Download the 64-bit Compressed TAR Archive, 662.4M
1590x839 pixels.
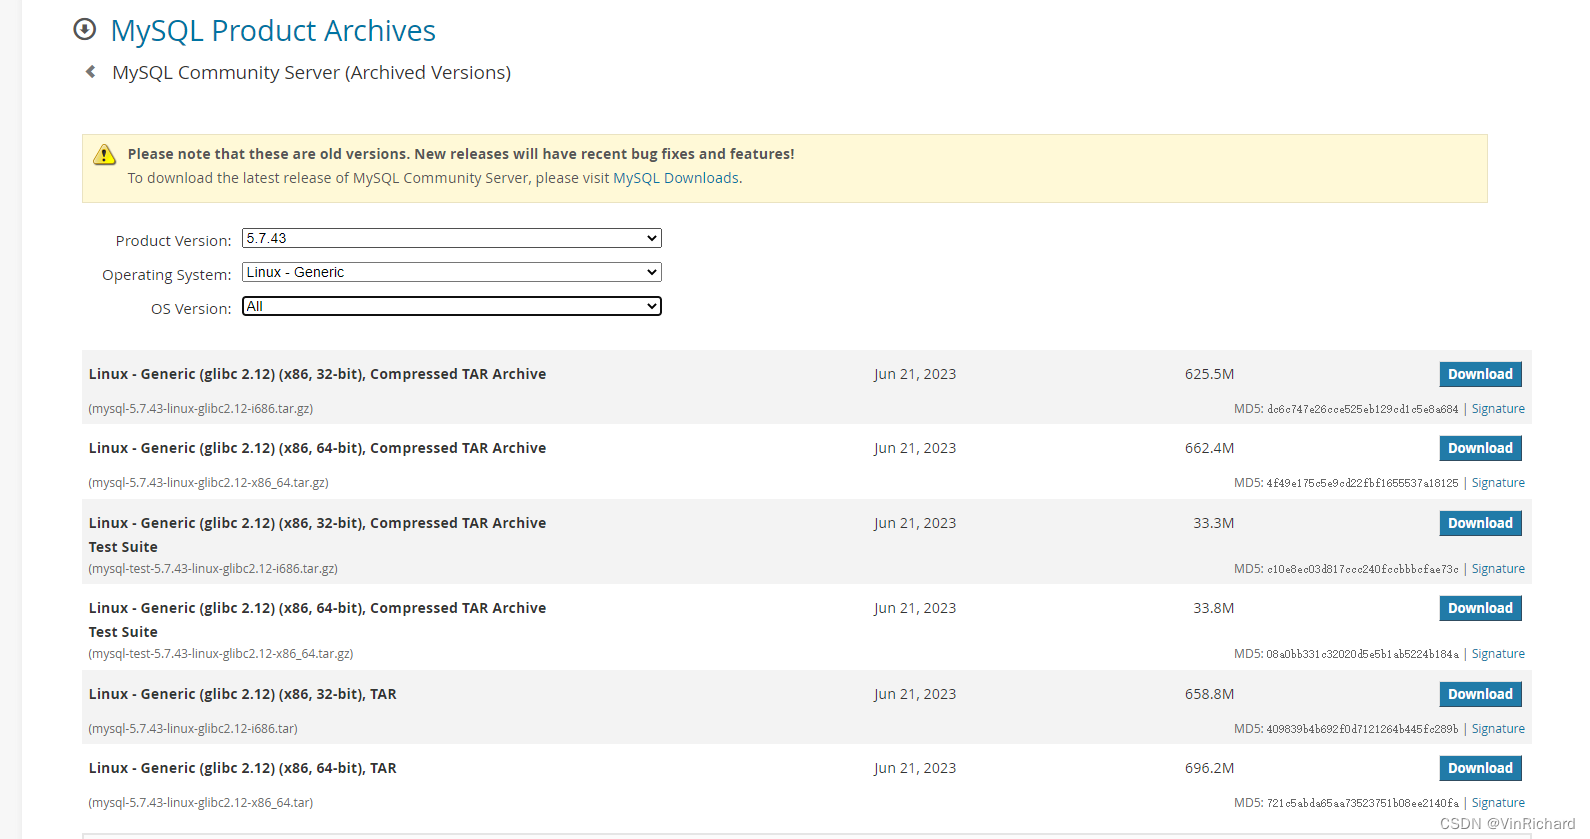pyautogui.click(x=1480, y=448)
